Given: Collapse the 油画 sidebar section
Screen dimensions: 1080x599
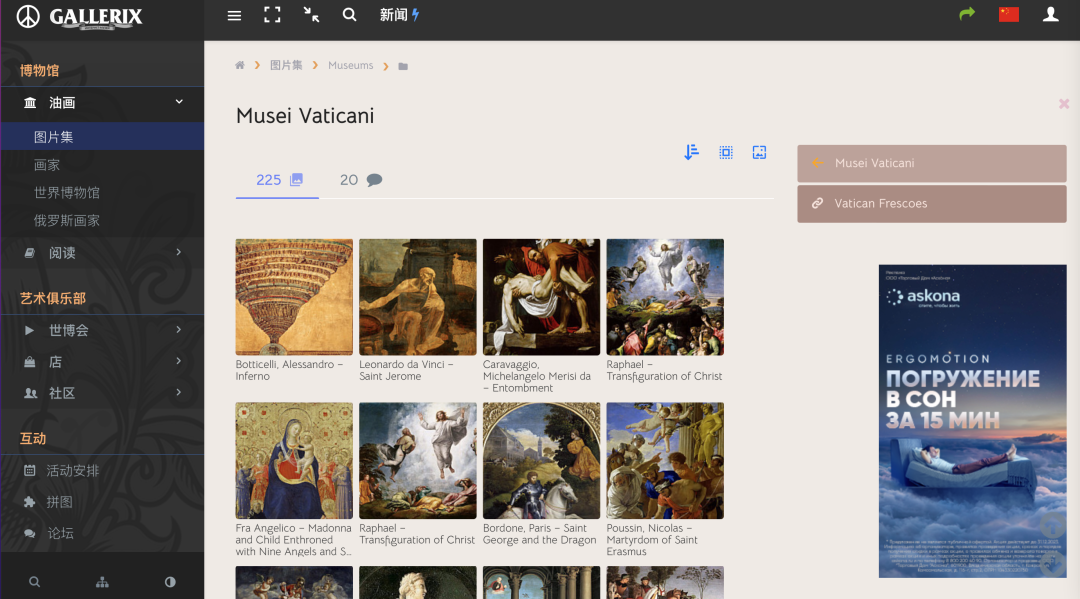Looking at the screenshot, I should point(102,103).
